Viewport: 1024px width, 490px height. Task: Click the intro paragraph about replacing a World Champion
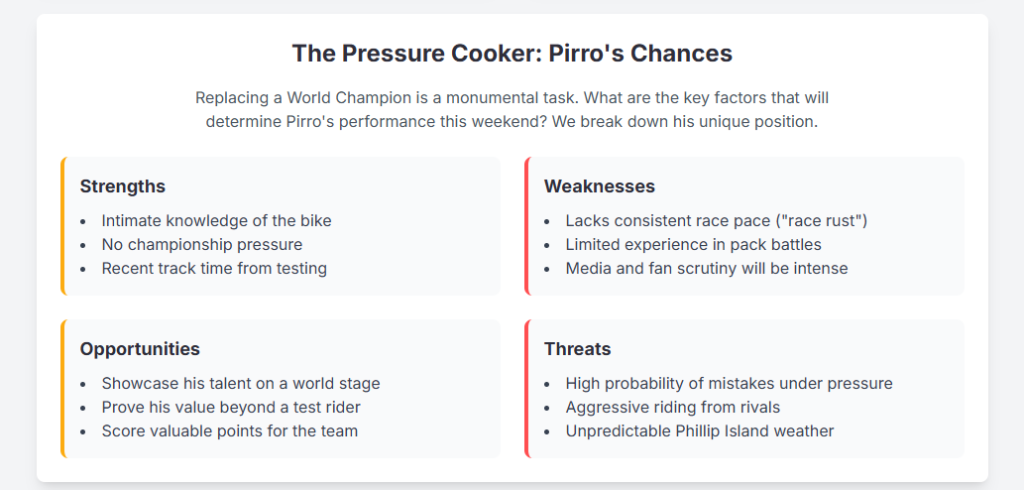(x=512, y=110)
